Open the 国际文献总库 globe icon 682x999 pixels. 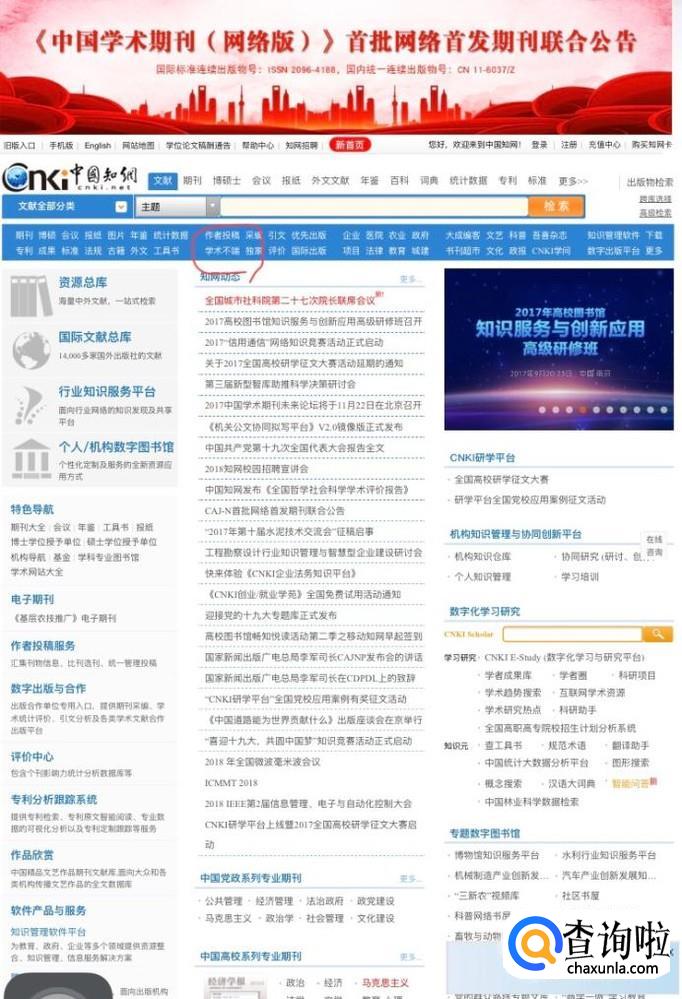tap(31, 349)
